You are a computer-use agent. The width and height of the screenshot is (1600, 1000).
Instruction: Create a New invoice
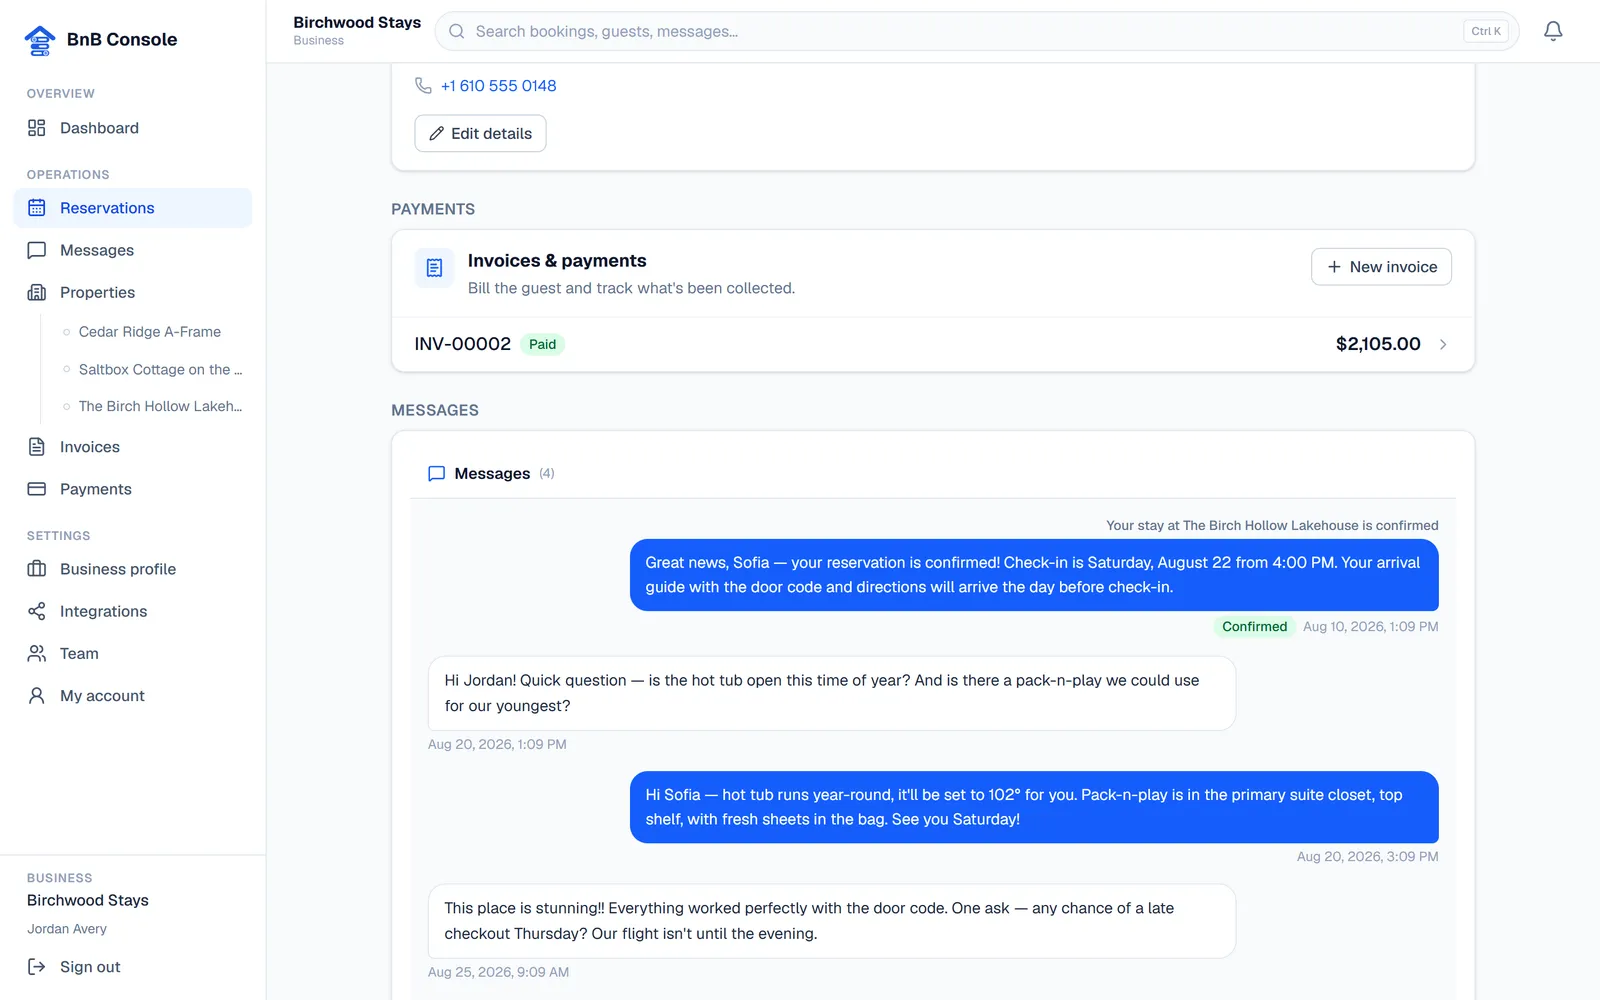[x=1381, y=267]
